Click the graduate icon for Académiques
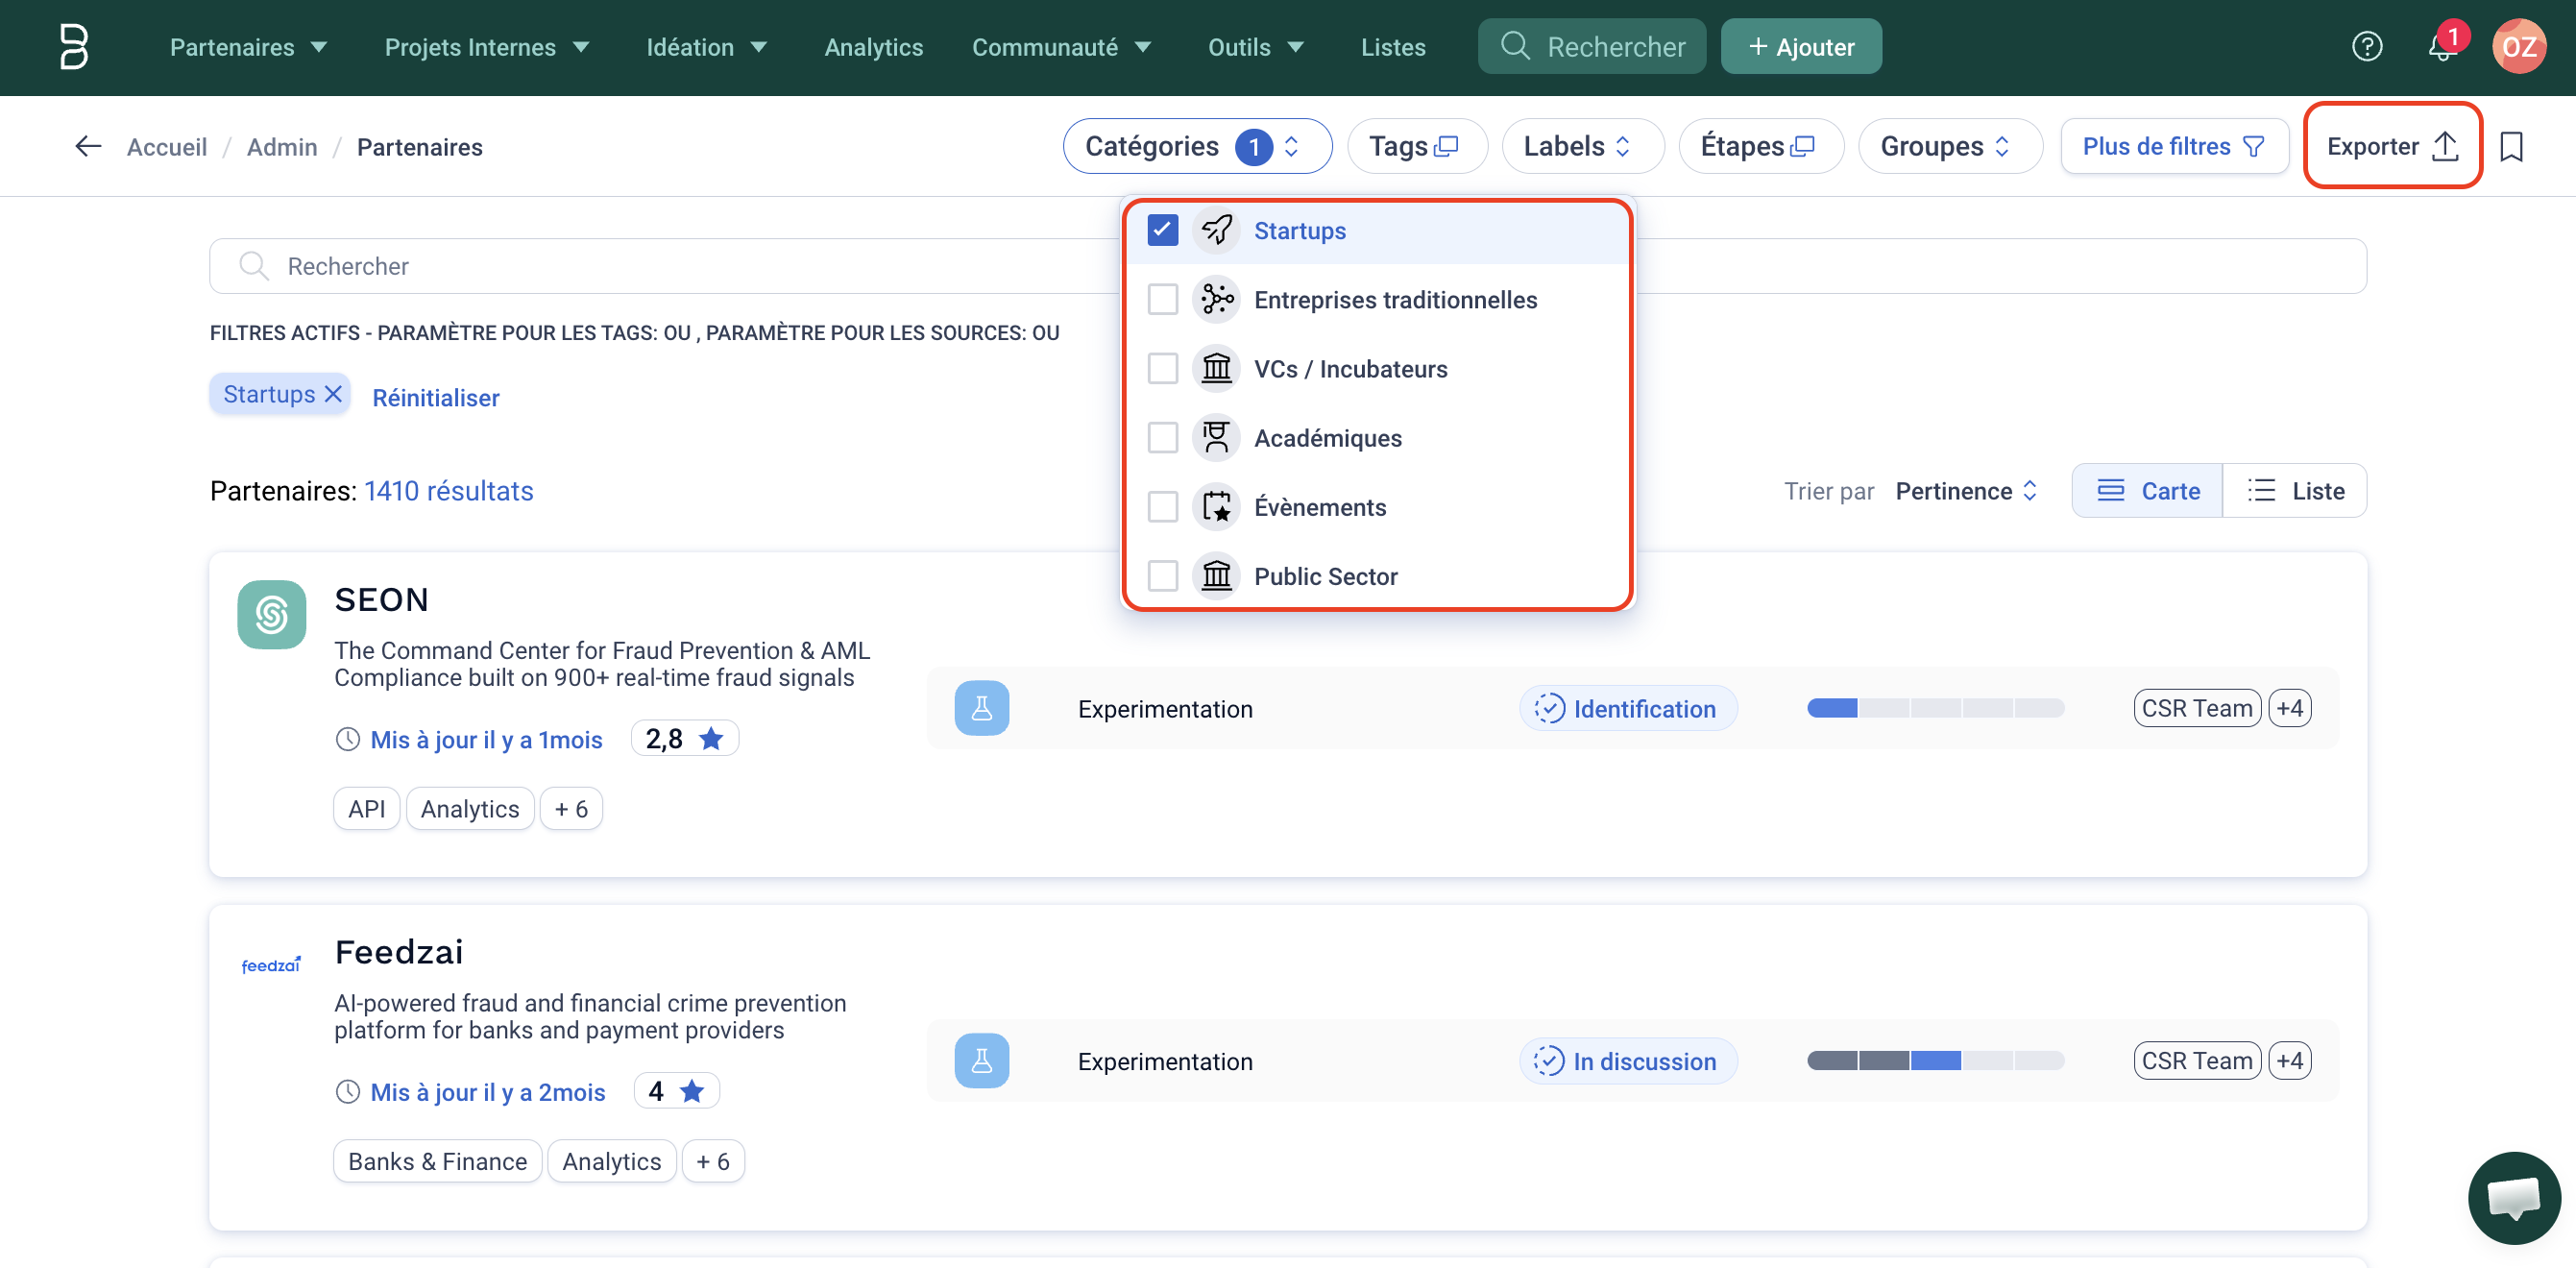 pyautogui.click(x=1216, y=437)
